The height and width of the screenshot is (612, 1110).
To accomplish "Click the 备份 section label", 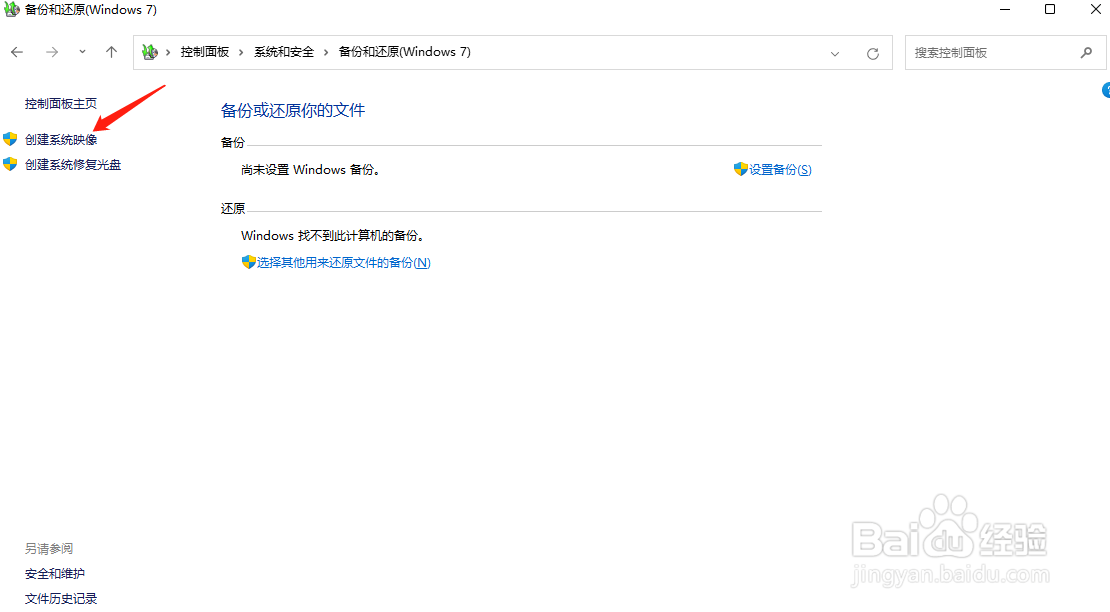I will pos(233,143).
